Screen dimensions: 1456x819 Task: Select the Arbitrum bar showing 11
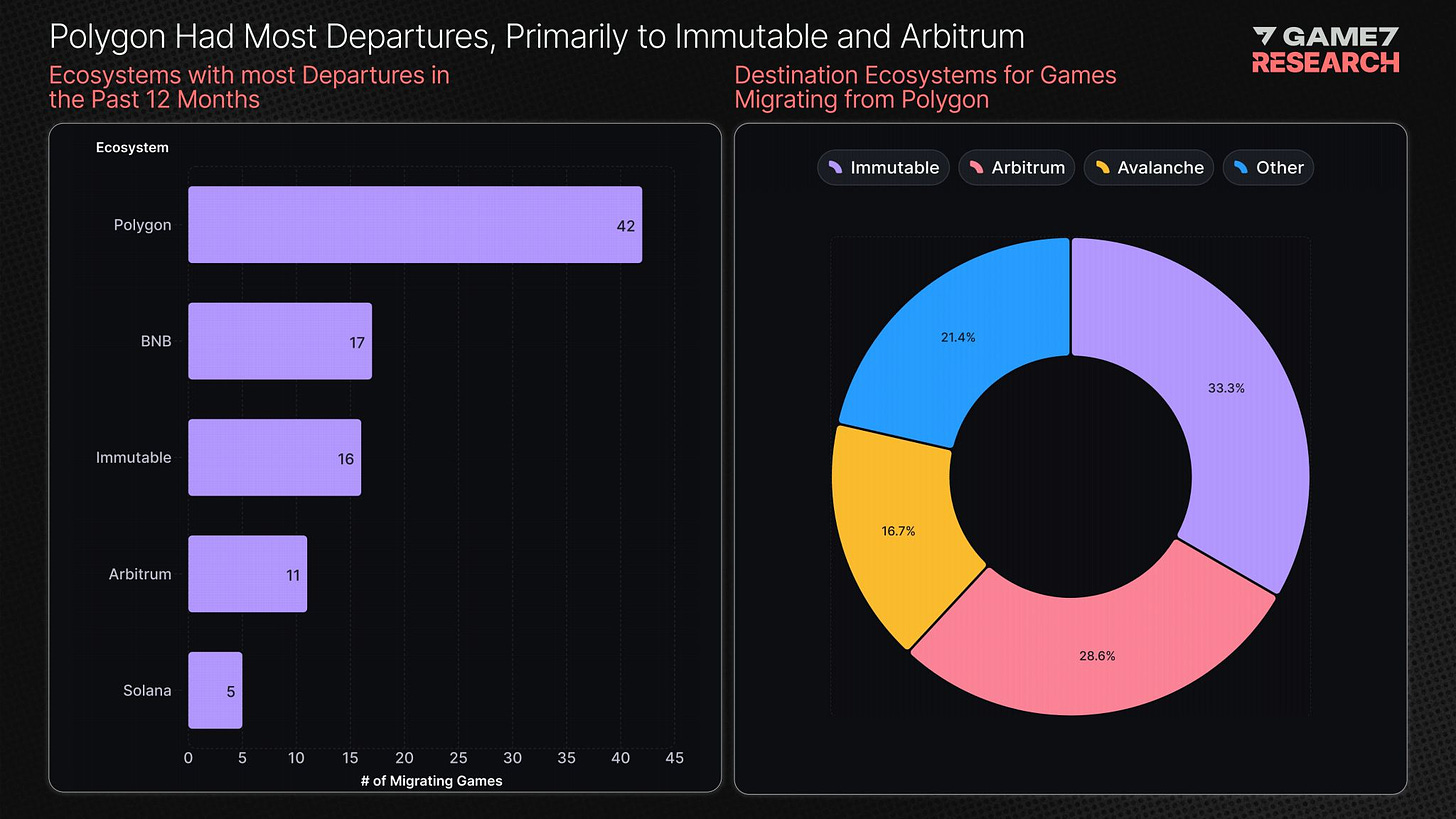tap(247, 574)
